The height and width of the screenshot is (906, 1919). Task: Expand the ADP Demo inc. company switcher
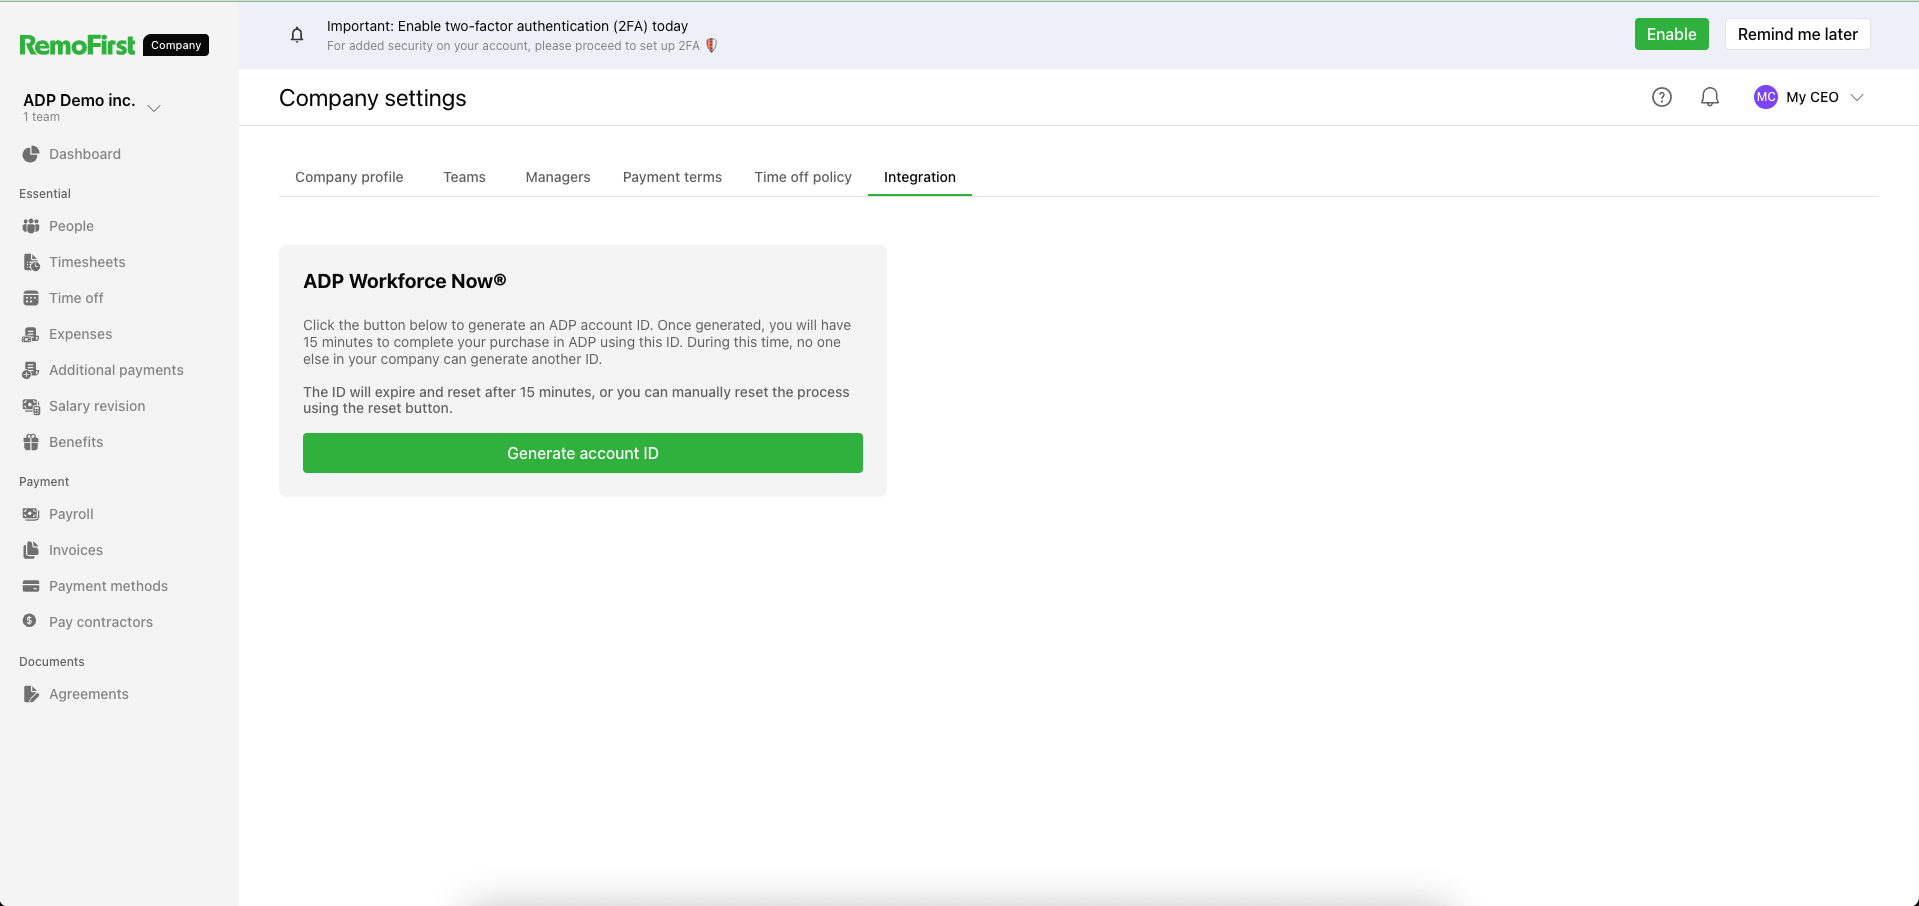(x=154, y=108)
